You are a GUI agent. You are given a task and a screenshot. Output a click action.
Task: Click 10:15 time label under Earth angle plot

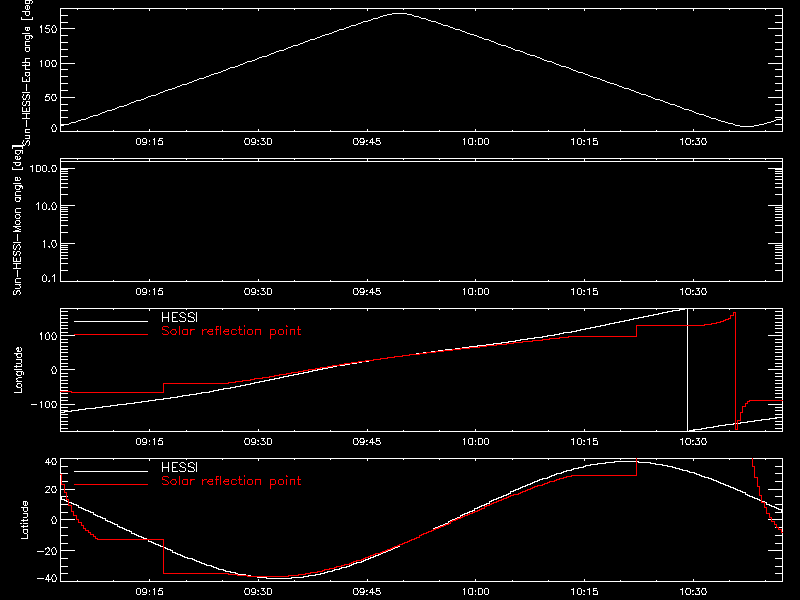coord(584,142)
